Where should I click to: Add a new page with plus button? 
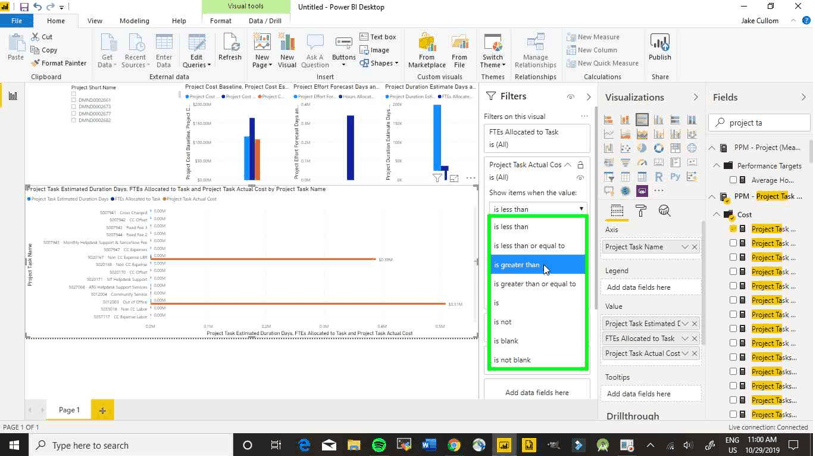(102, 411)
